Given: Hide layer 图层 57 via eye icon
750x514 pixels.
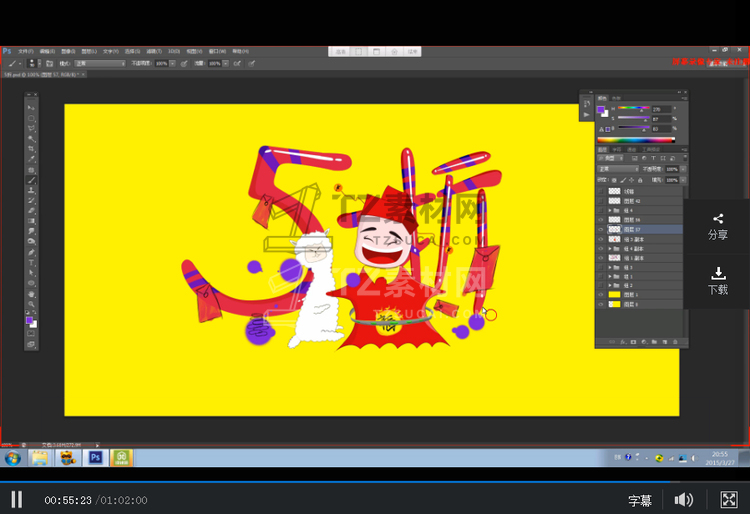Looking at the screenshot, I should pyautogui.click(x=601, y=229).
